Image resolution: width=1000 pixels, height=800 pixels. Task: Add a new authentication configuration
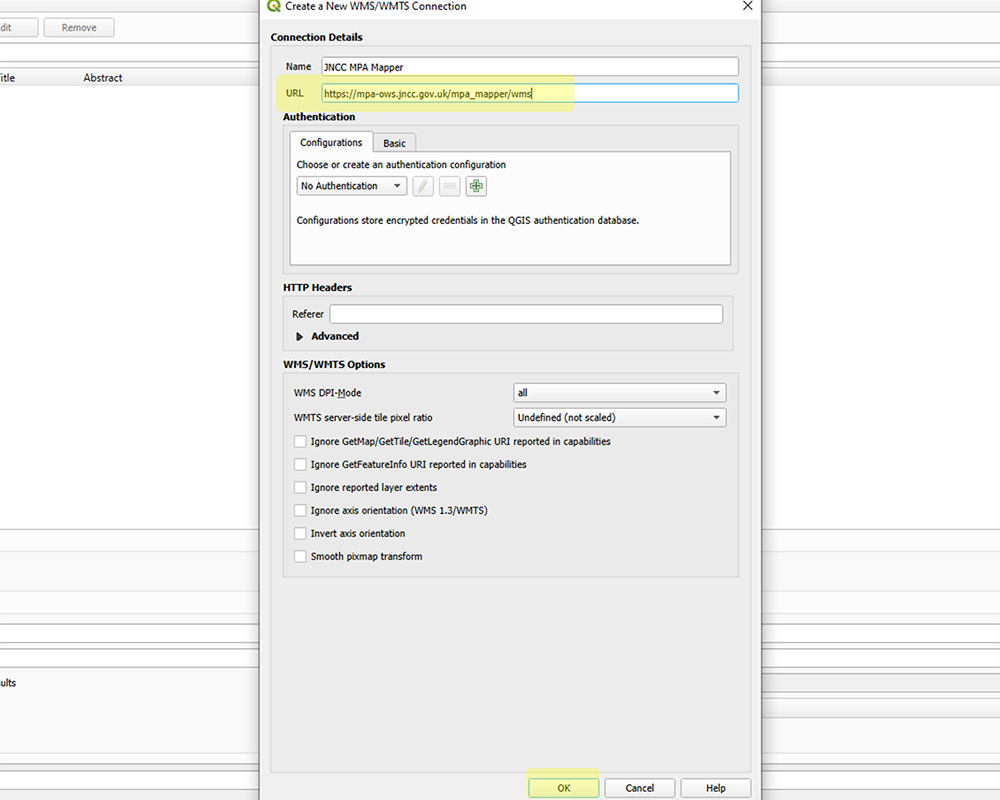[x=476, y=186]
